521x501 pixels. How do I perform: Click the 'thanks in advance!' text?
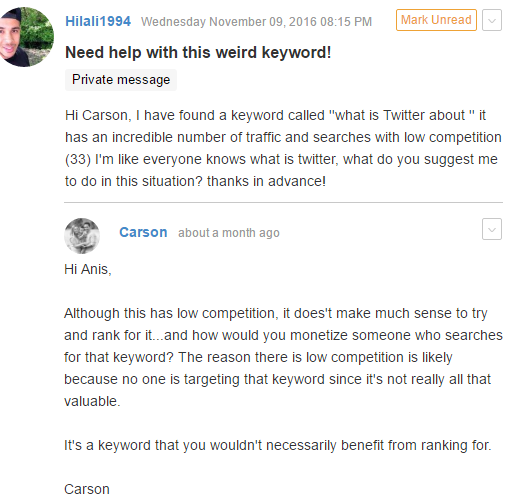[266, 181]
